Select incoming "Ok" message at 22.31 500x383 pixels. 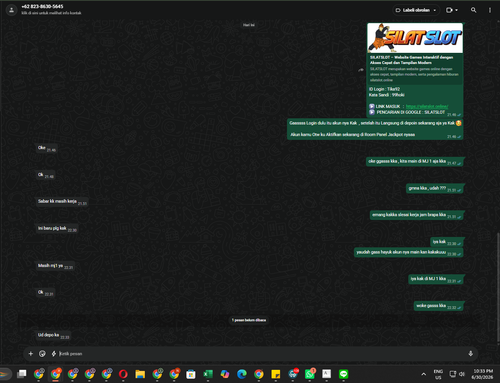coord(45,293)
